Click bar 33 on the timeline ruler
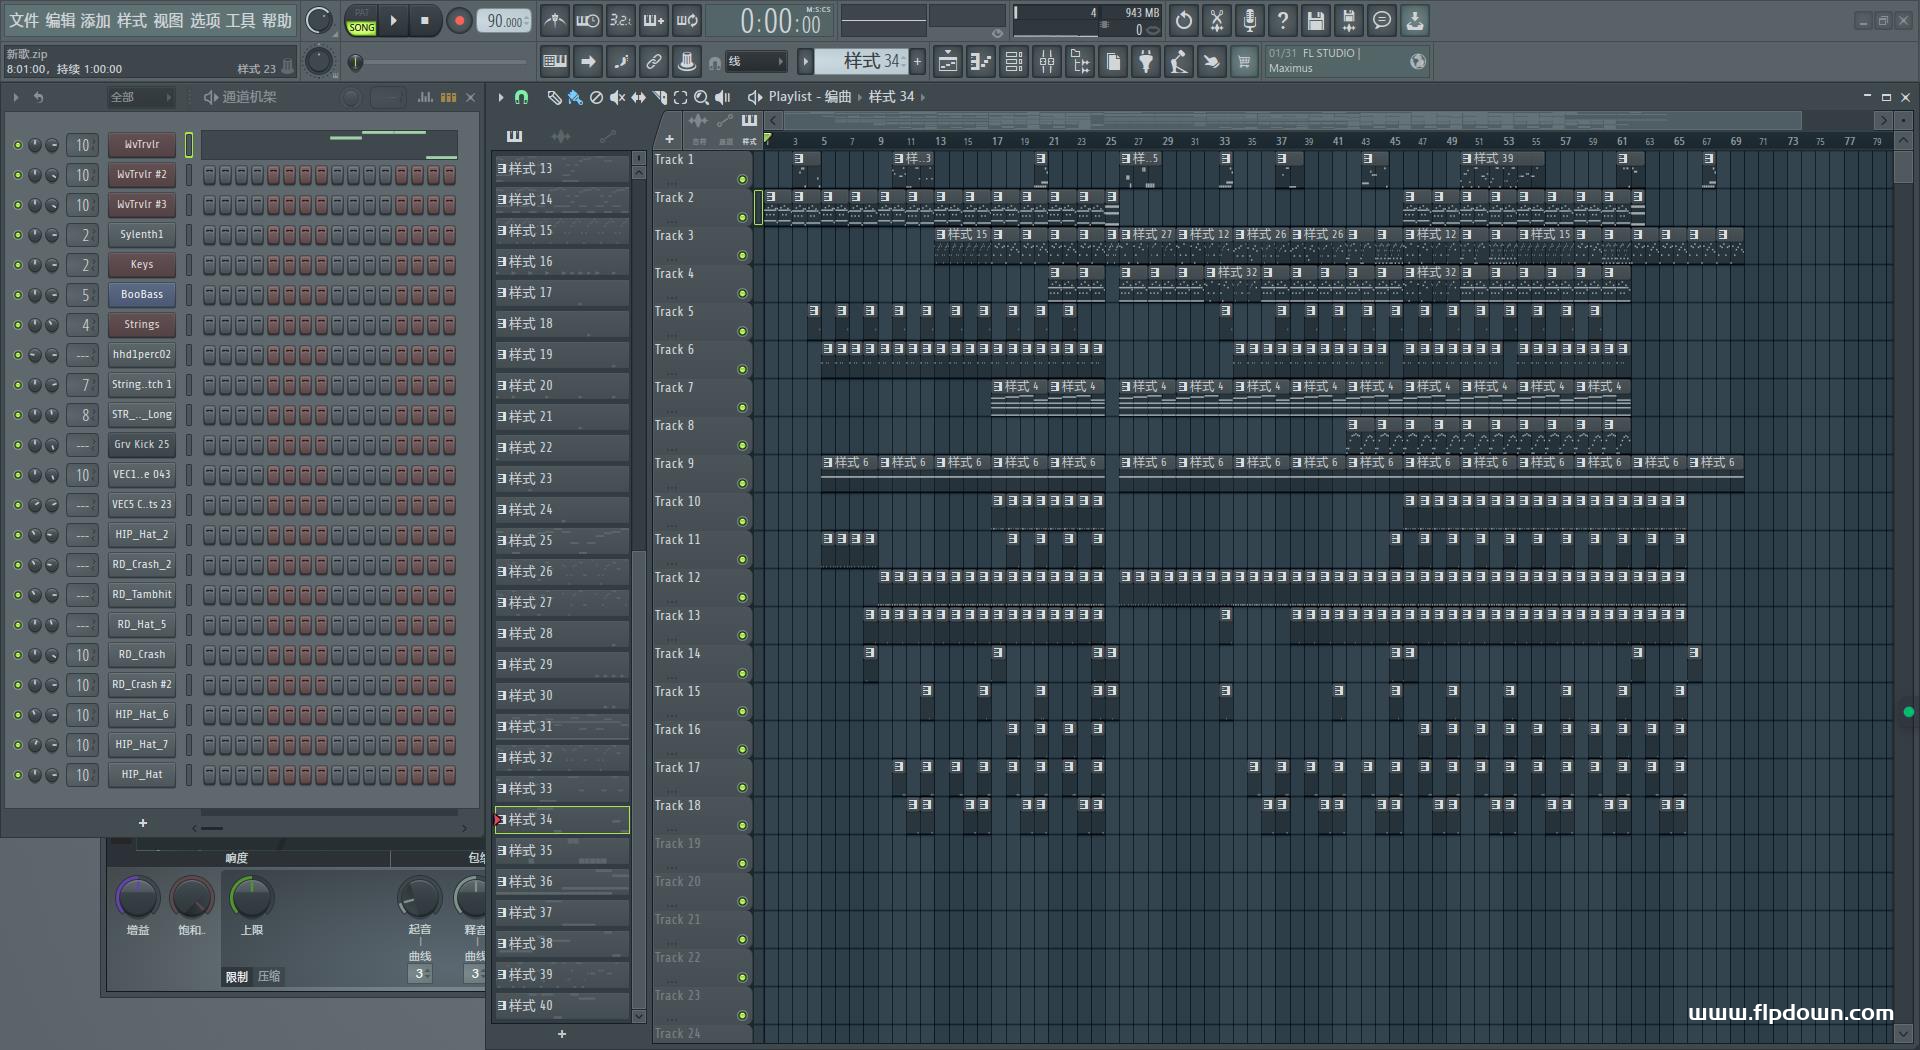This screenshot has width=1920, height=1050. tap(1224, 141)
